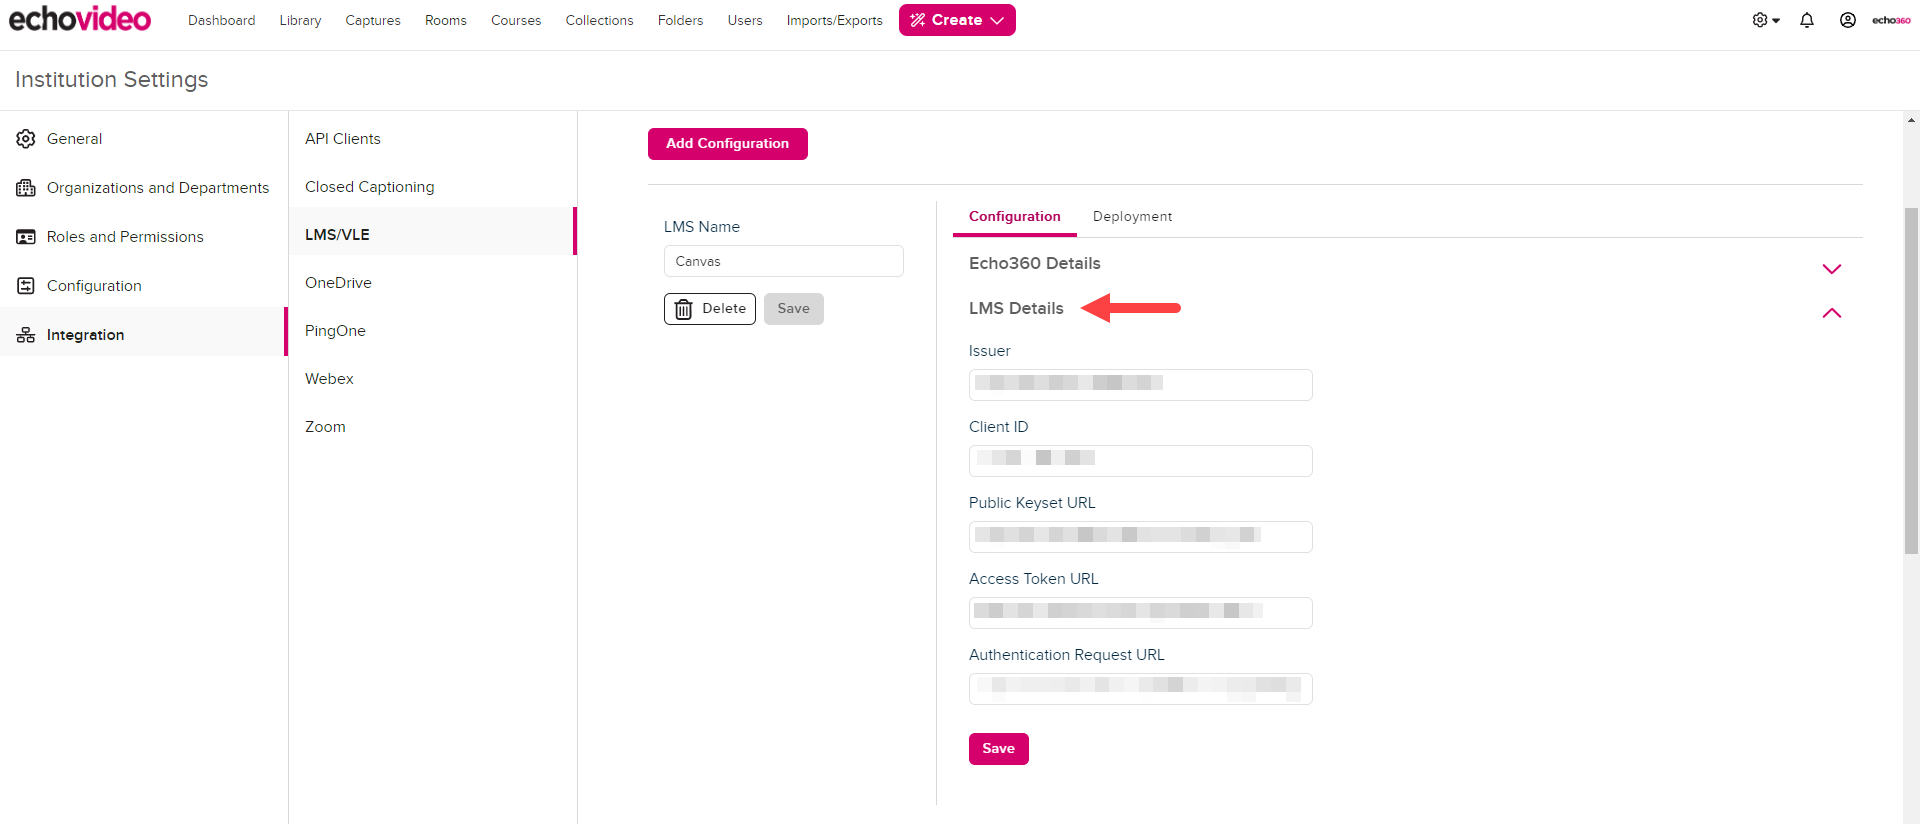Select General settings
The height and width of the screenshot is (824, 1920).
point(144,139)
